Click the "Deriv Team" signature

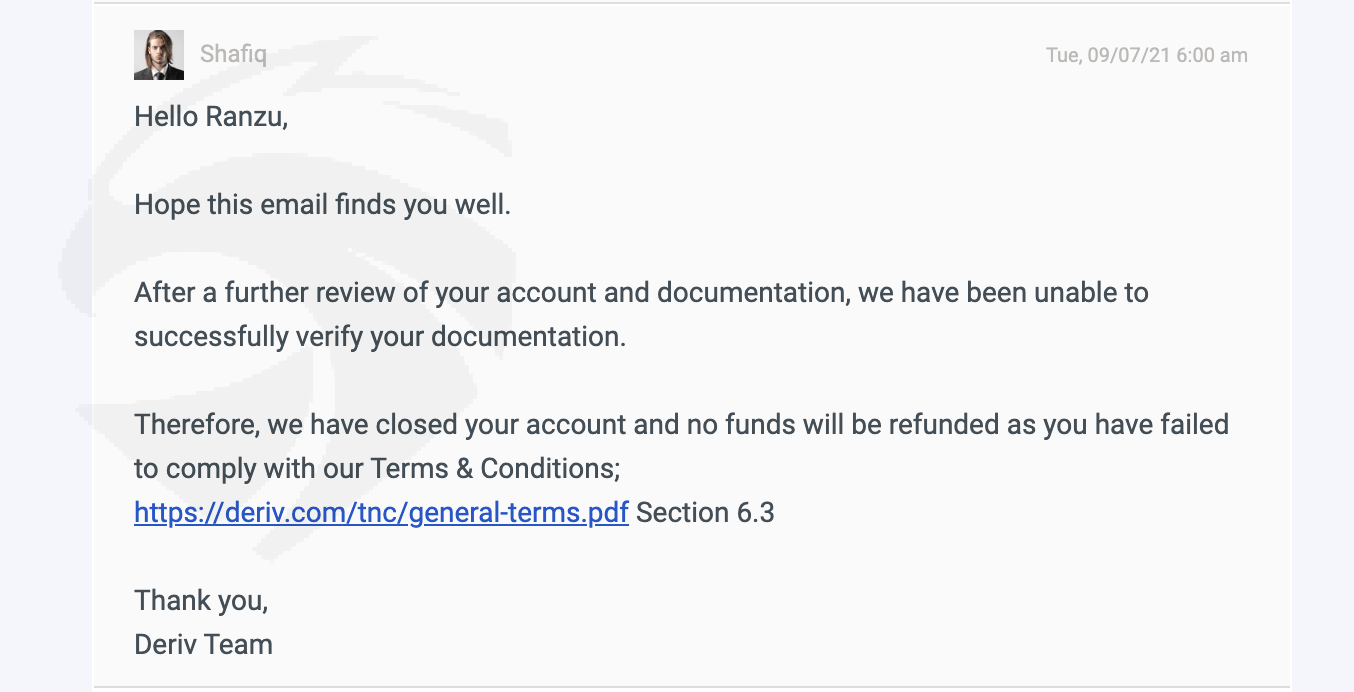[x=203, y=645]
